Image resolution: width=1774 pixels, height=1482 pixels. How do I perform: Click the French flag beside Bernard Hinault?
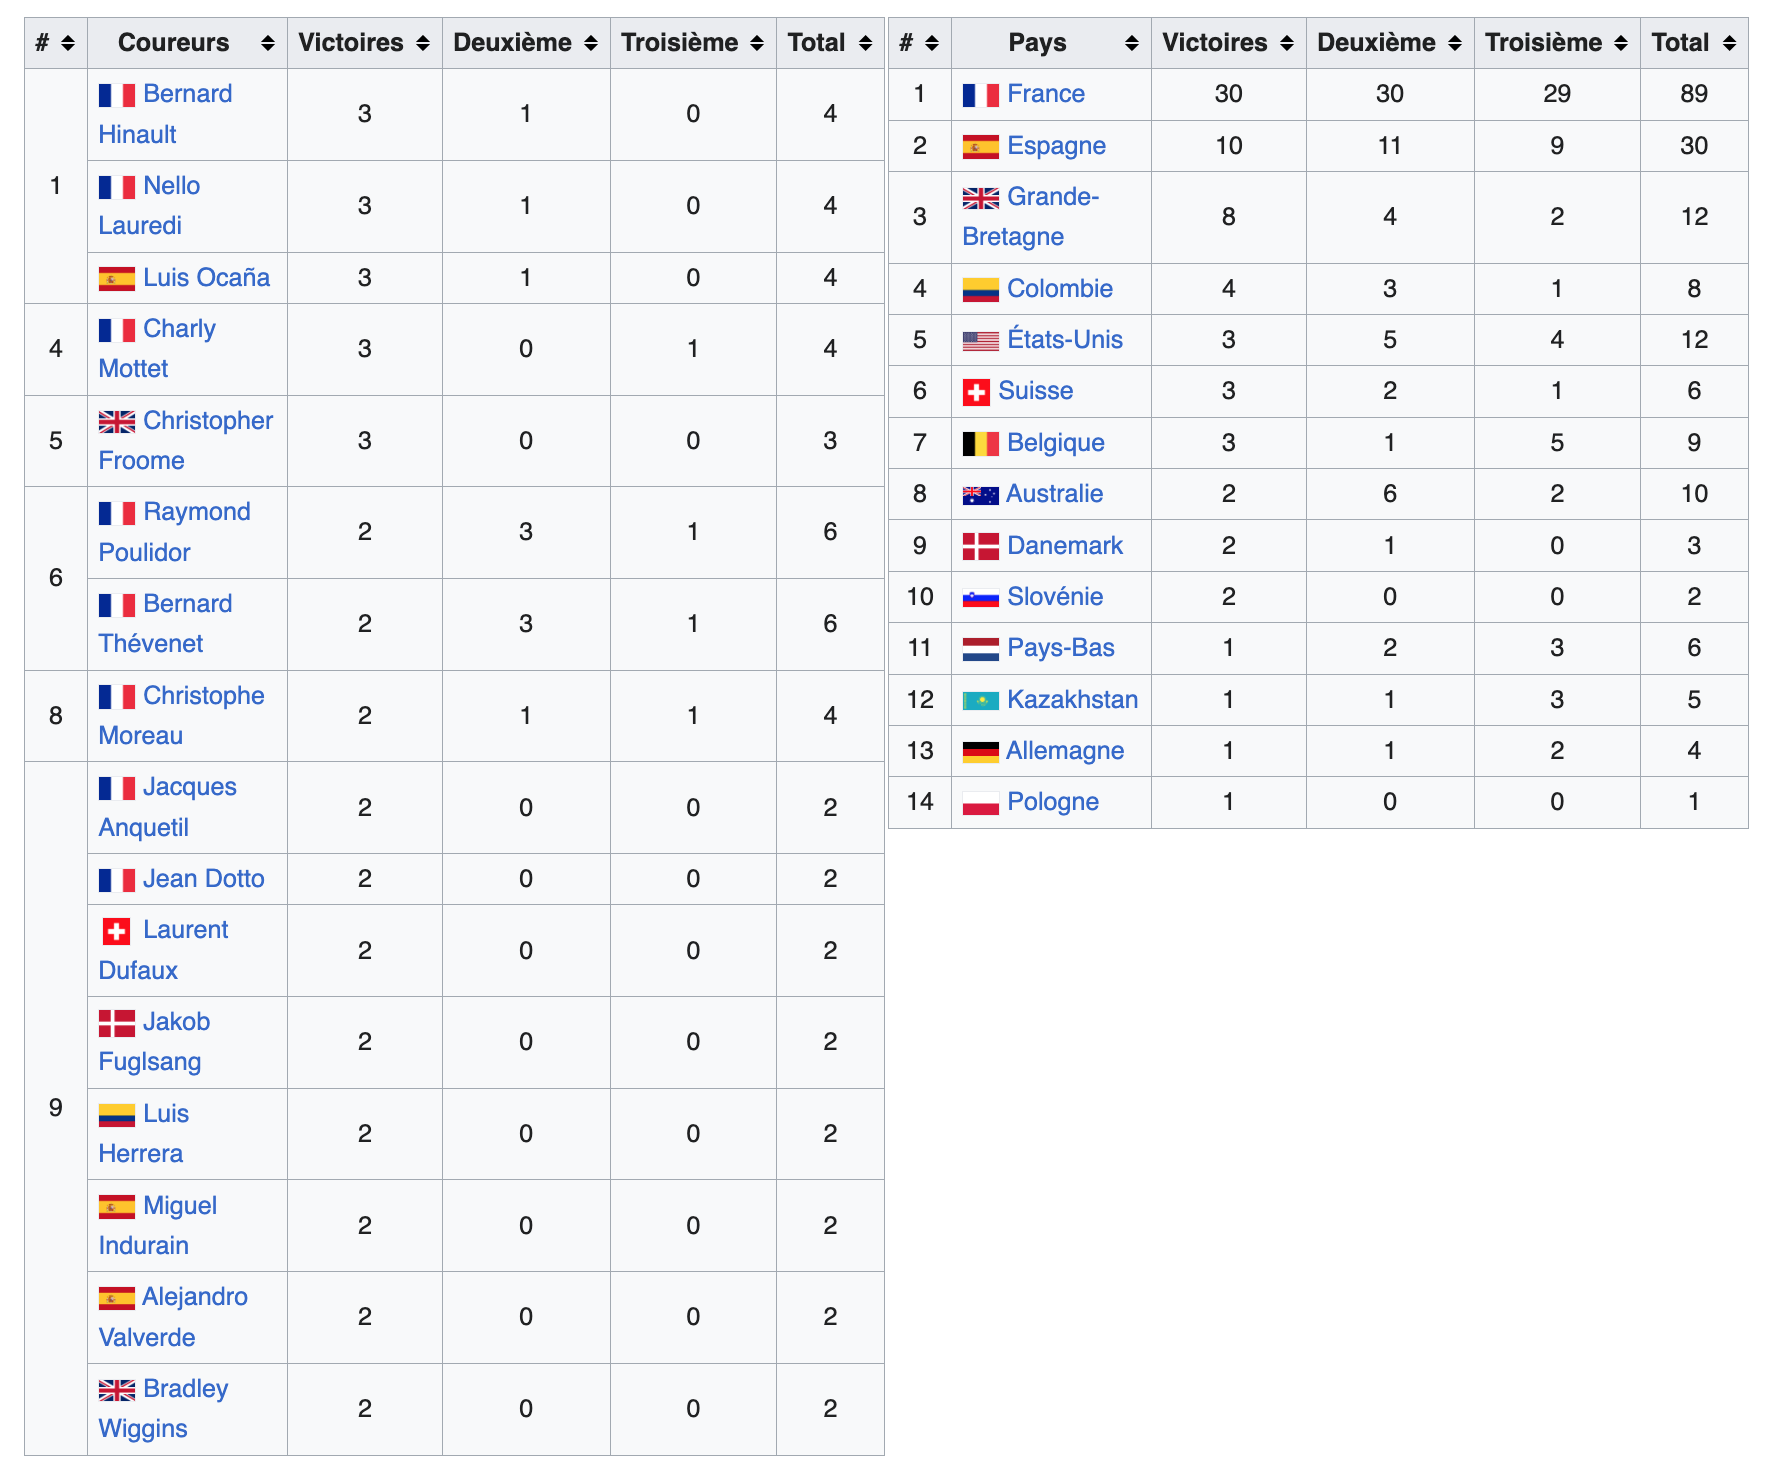pos(116,95)
